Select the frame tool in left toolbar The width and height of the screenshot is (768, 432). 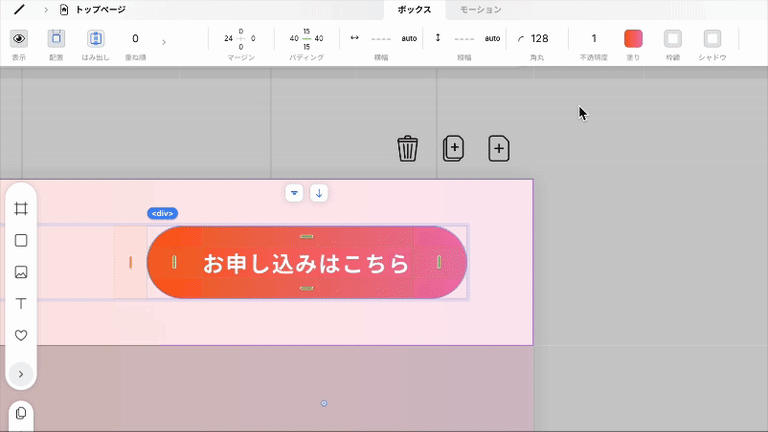(21, 209)
